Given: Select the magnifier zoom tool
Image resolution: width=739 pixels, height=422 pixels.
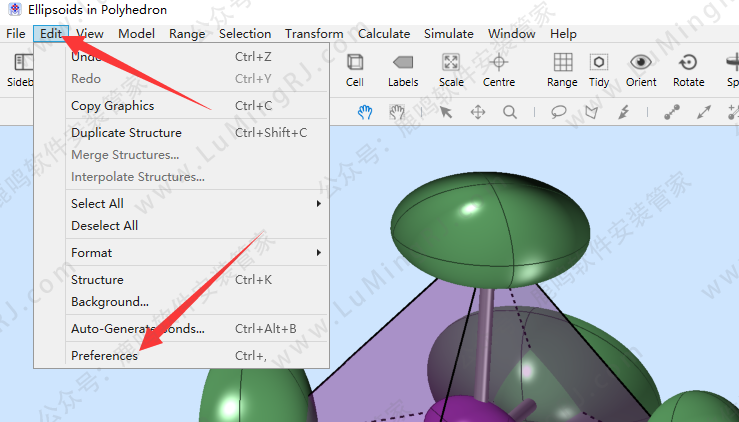Looking at the screenshot, I should click(x=510, y=112).
